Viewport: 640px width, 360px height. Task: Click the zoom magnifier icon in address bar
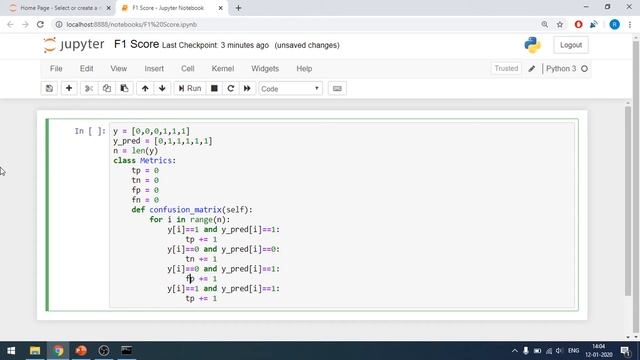544,24
